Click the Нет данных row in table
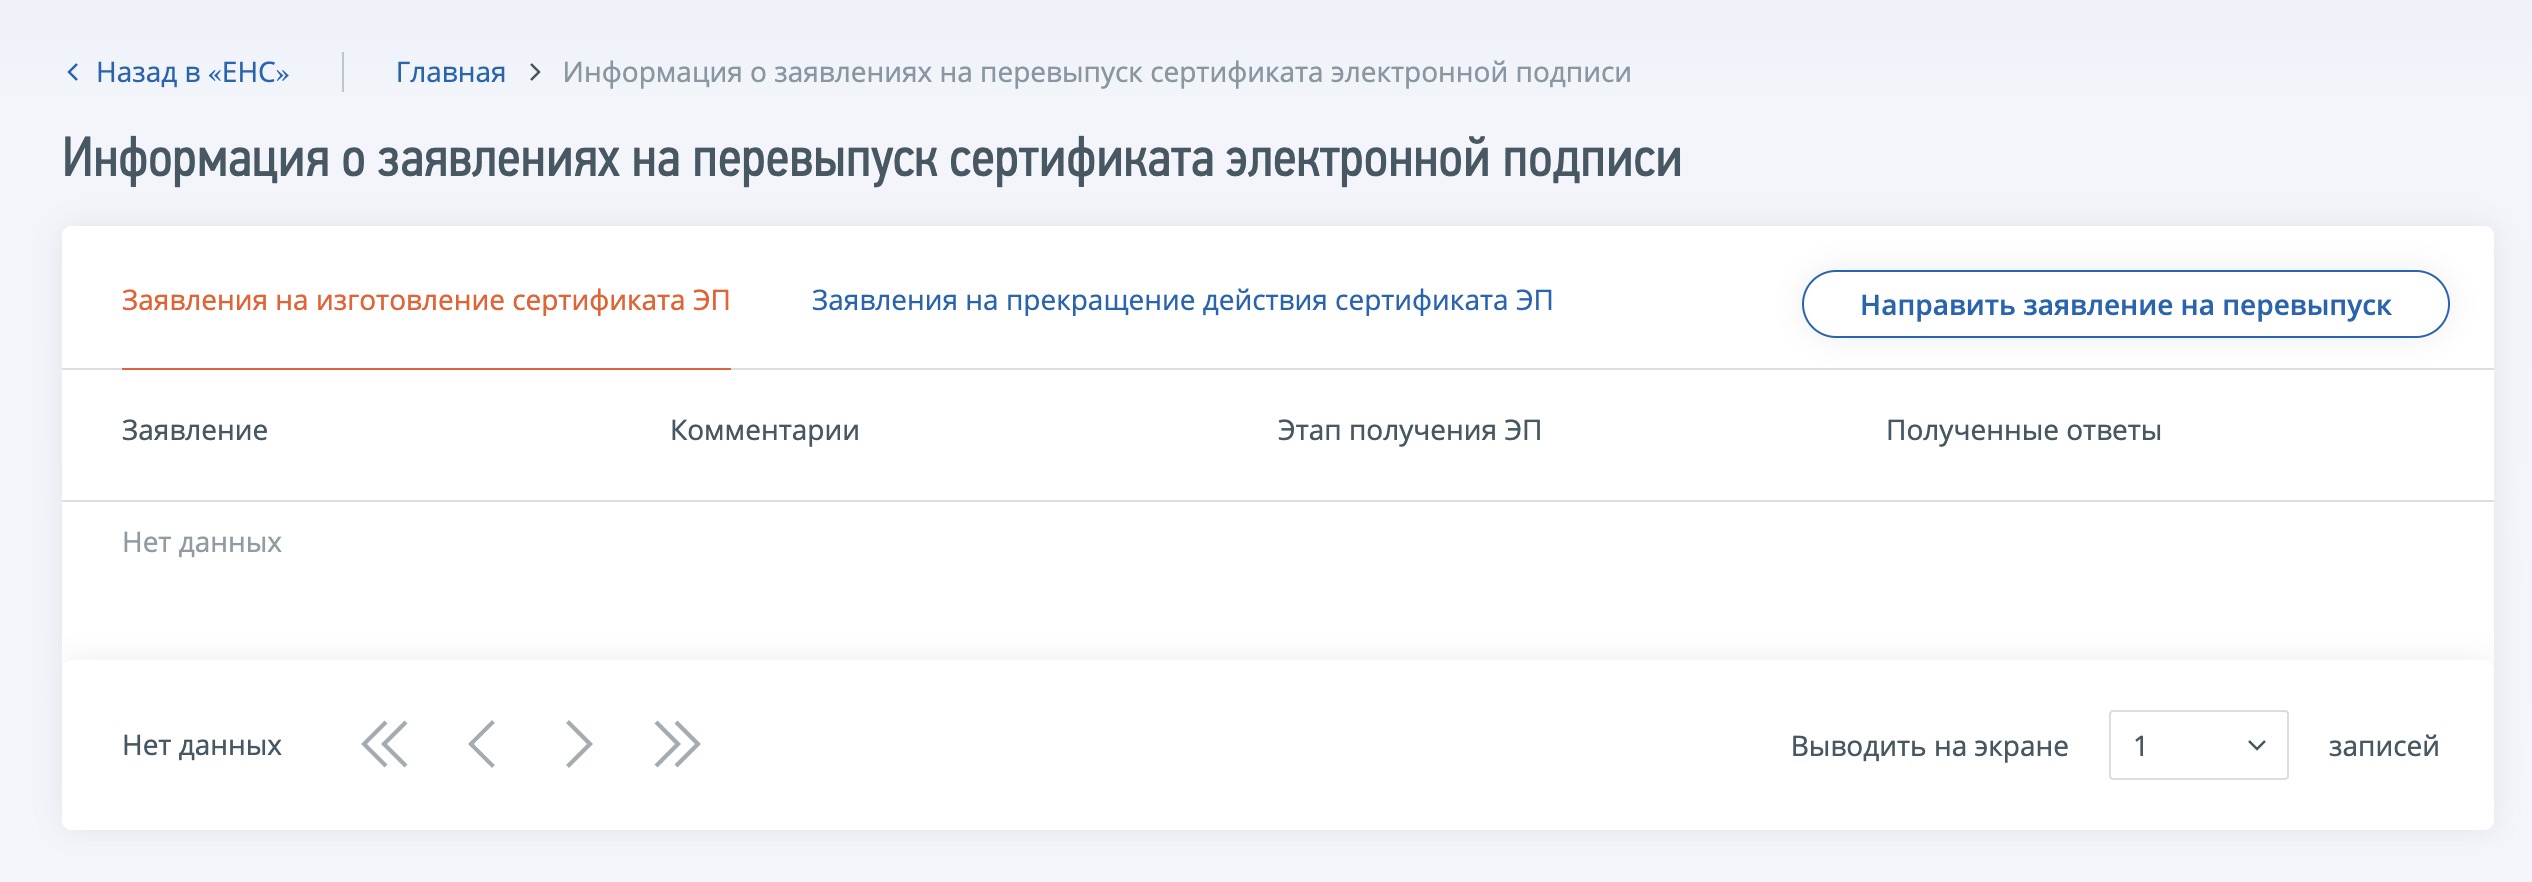This screenshot has width=2532, height=882. 202,542
